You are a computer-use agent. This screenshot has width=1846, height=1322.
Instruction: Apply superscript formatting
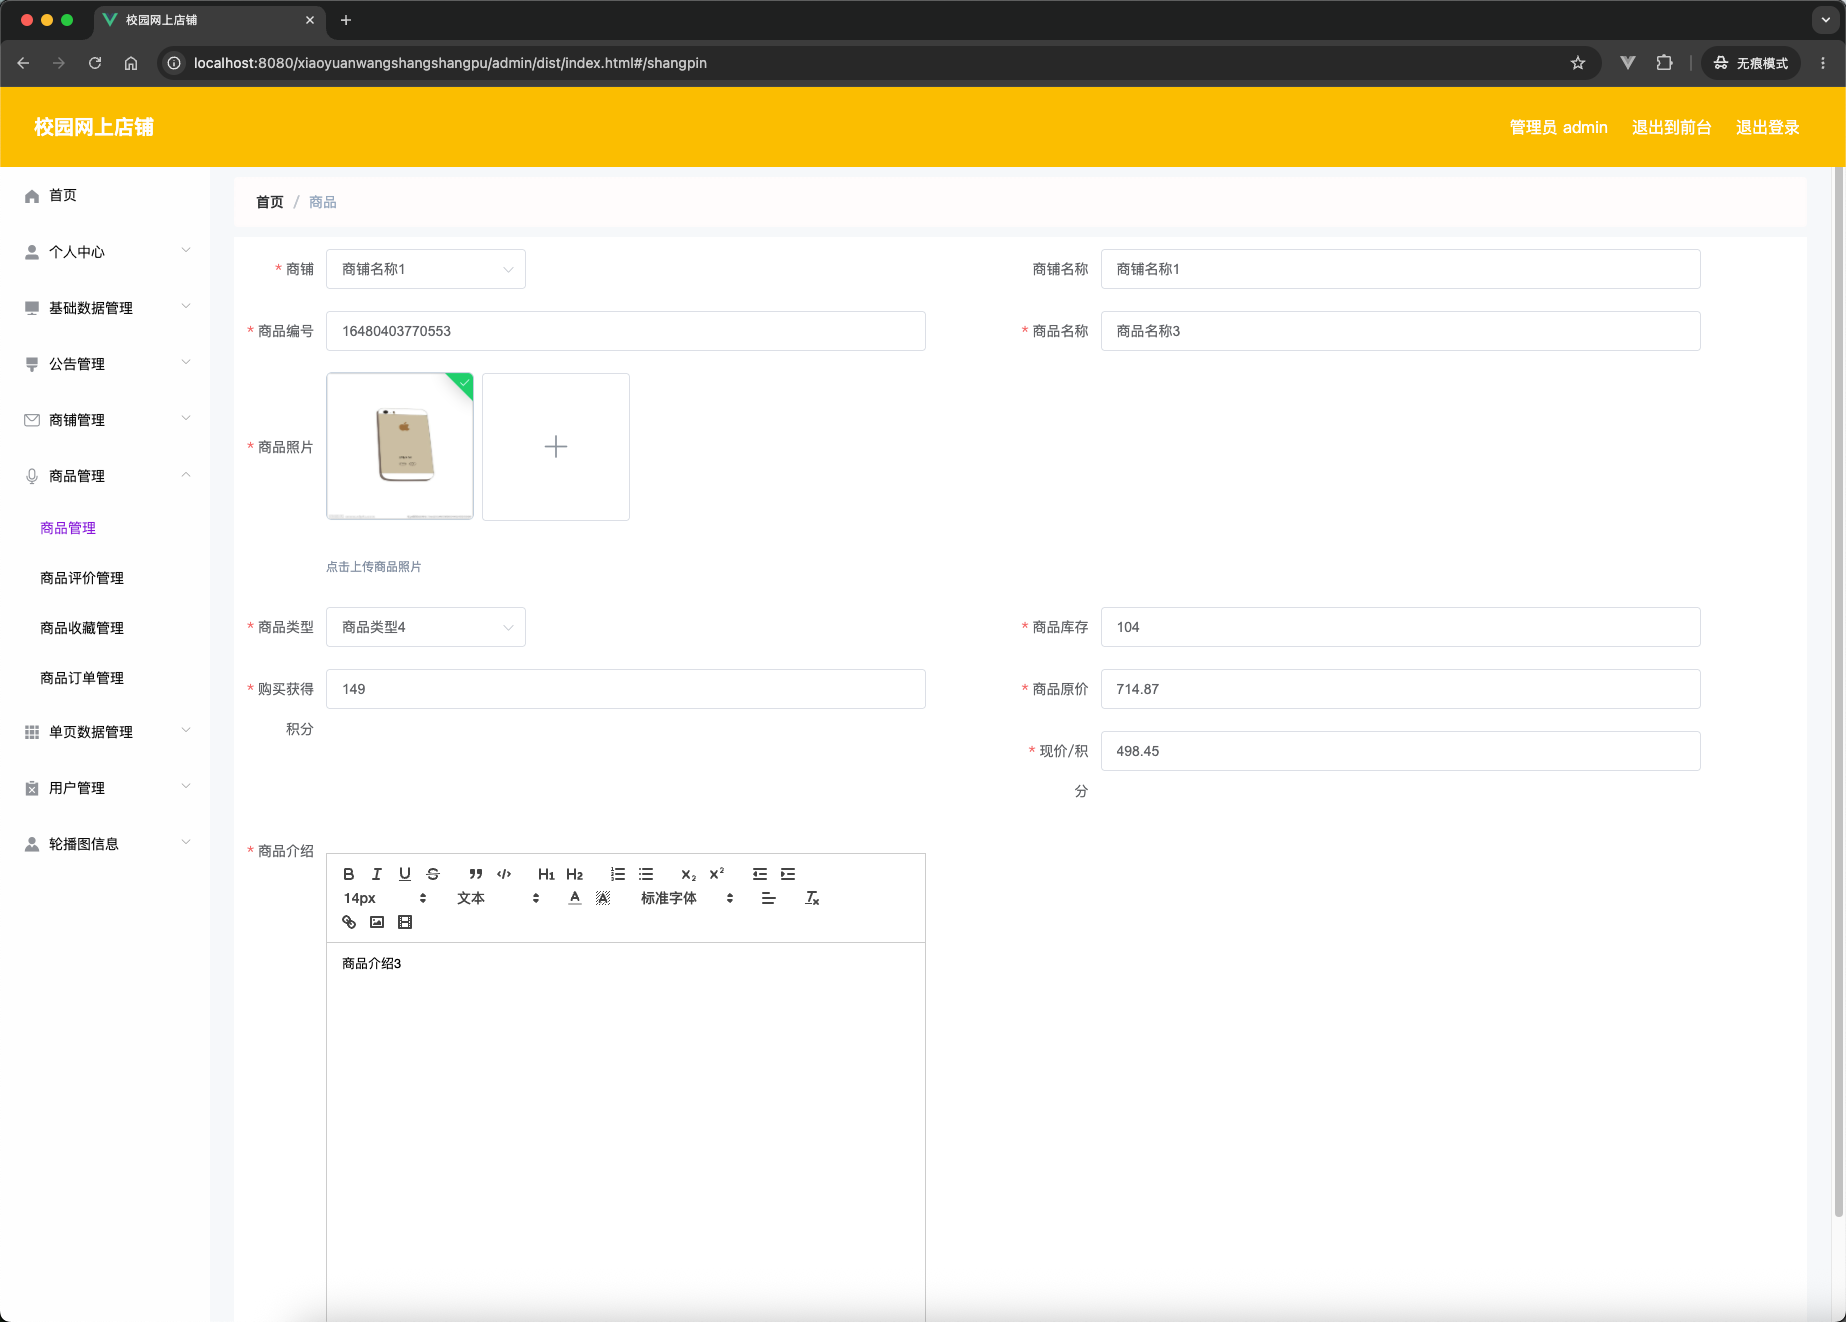click(716, 874)
